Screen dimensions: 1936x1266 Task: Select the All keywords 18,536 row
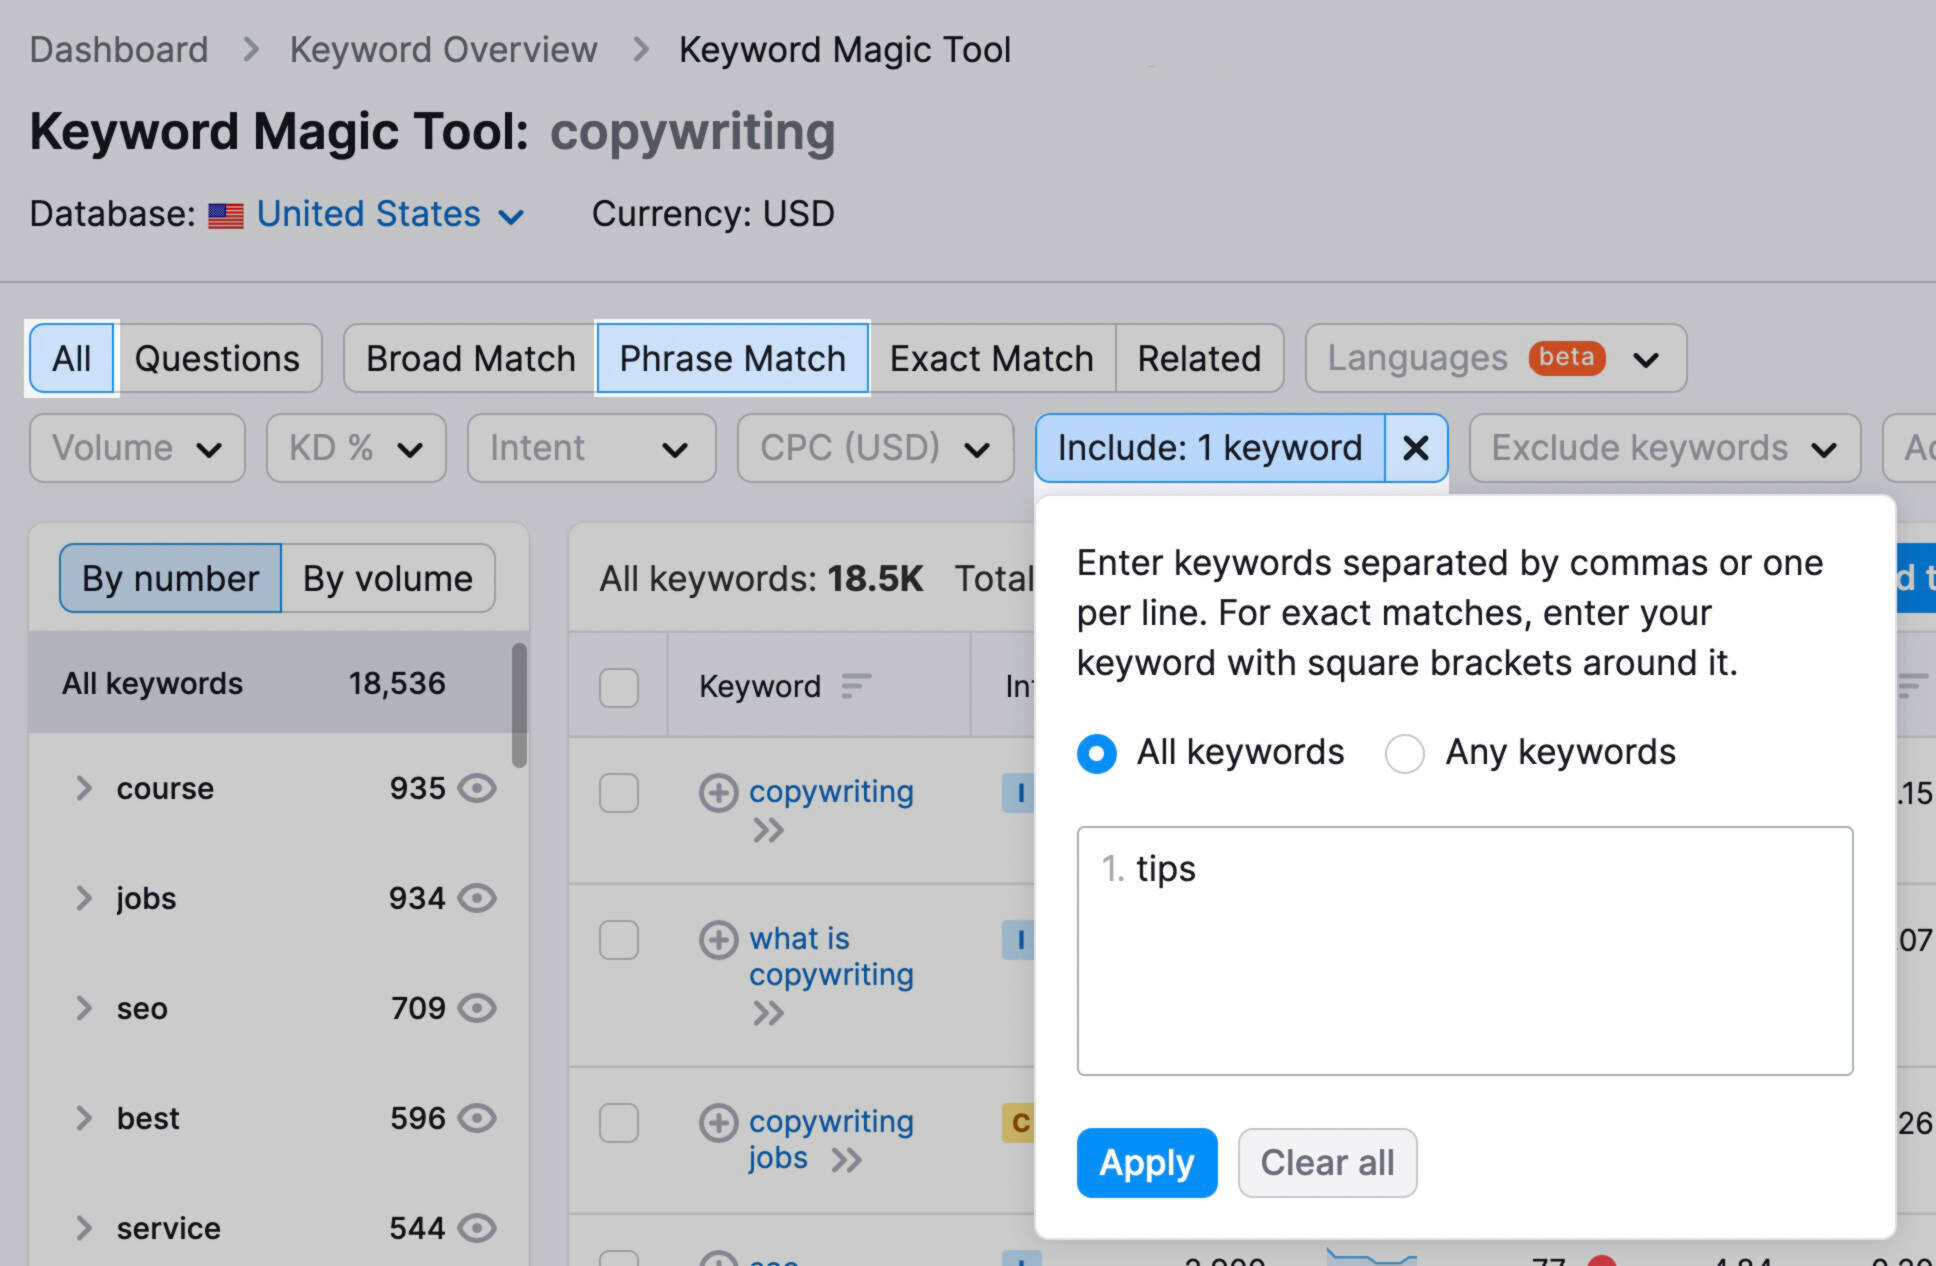tap(270, 683)
